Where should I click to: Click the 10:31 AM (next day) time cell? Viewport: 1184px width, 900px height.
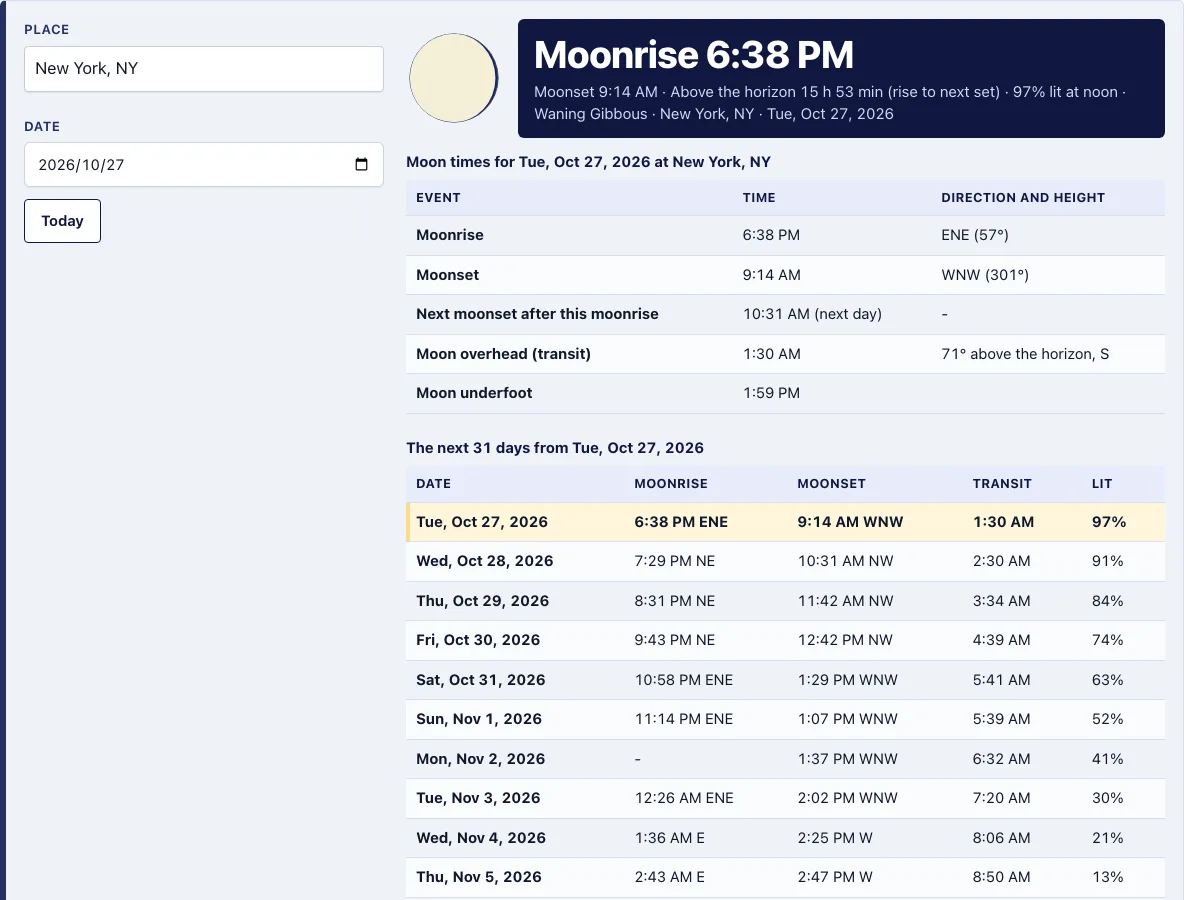click(x=812, y=314)
